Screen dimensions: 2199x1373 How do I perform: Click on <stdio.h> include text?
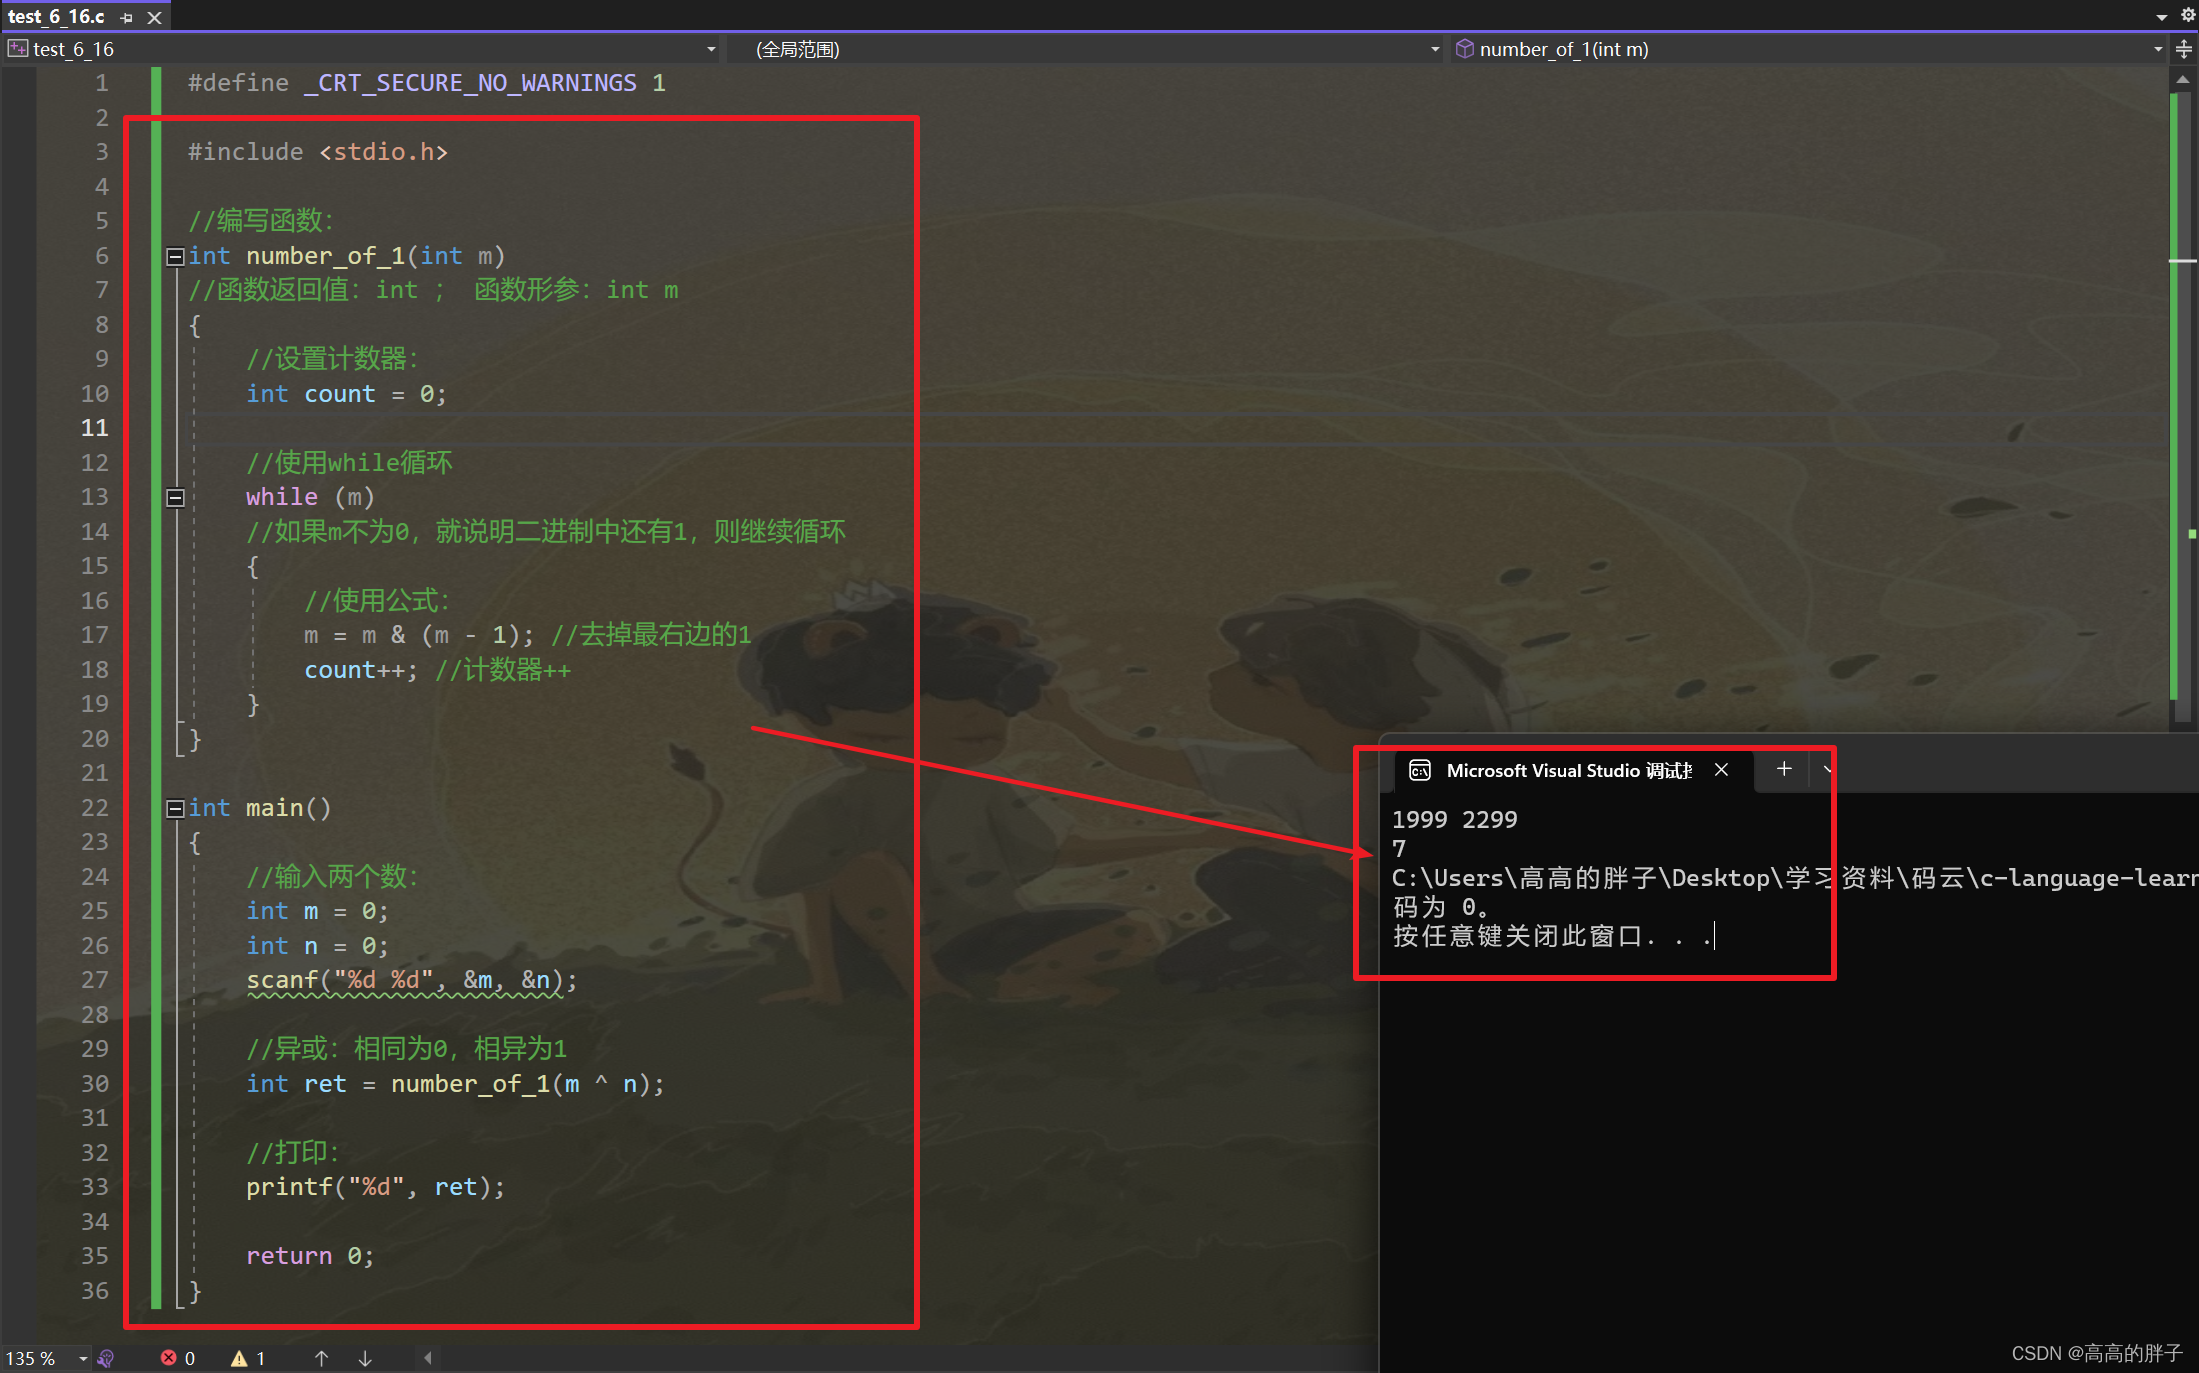383,152
